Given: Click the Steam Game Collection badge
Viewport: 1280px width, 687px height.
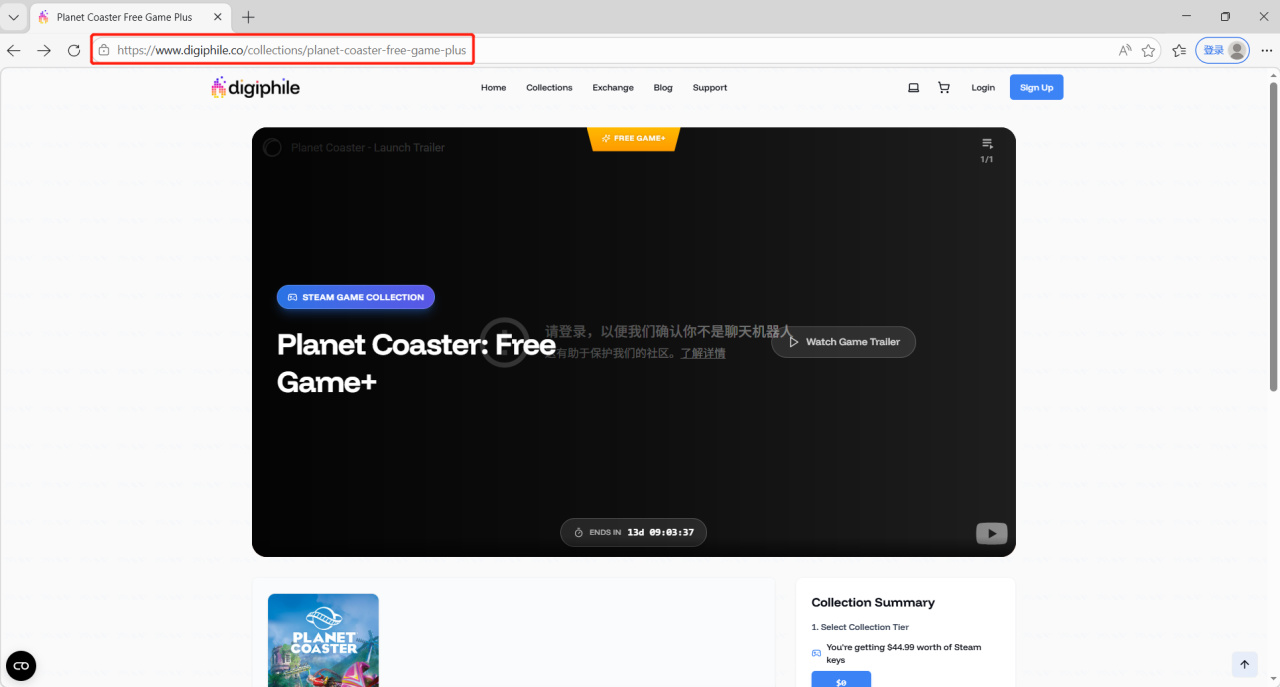Looking at the screenshot, I should pos(356,297).
